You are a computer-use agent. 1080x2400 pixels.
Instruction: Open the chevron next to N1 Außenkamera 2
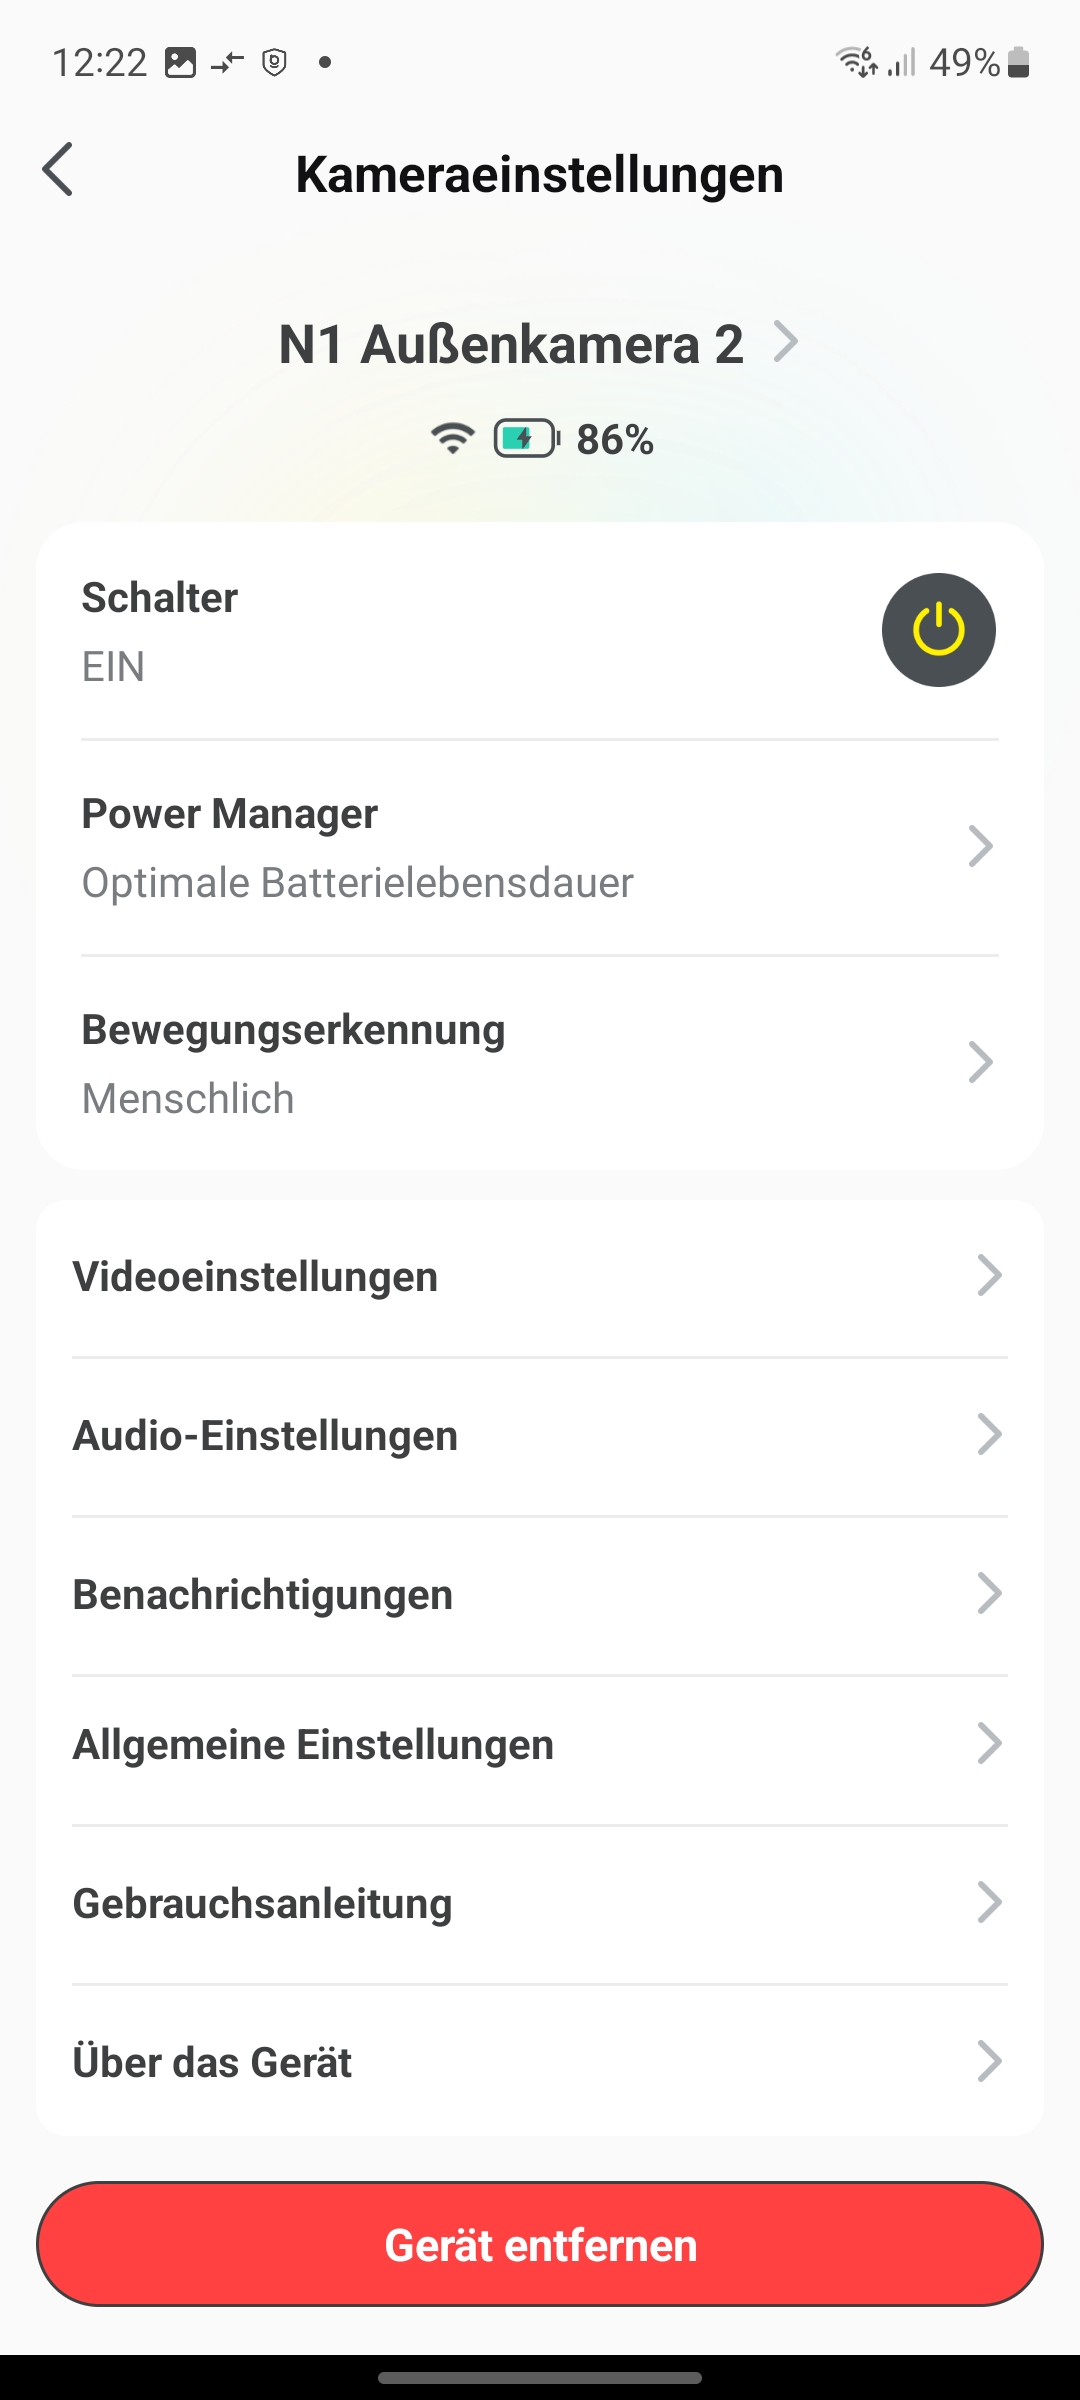[x=787, y=342]
